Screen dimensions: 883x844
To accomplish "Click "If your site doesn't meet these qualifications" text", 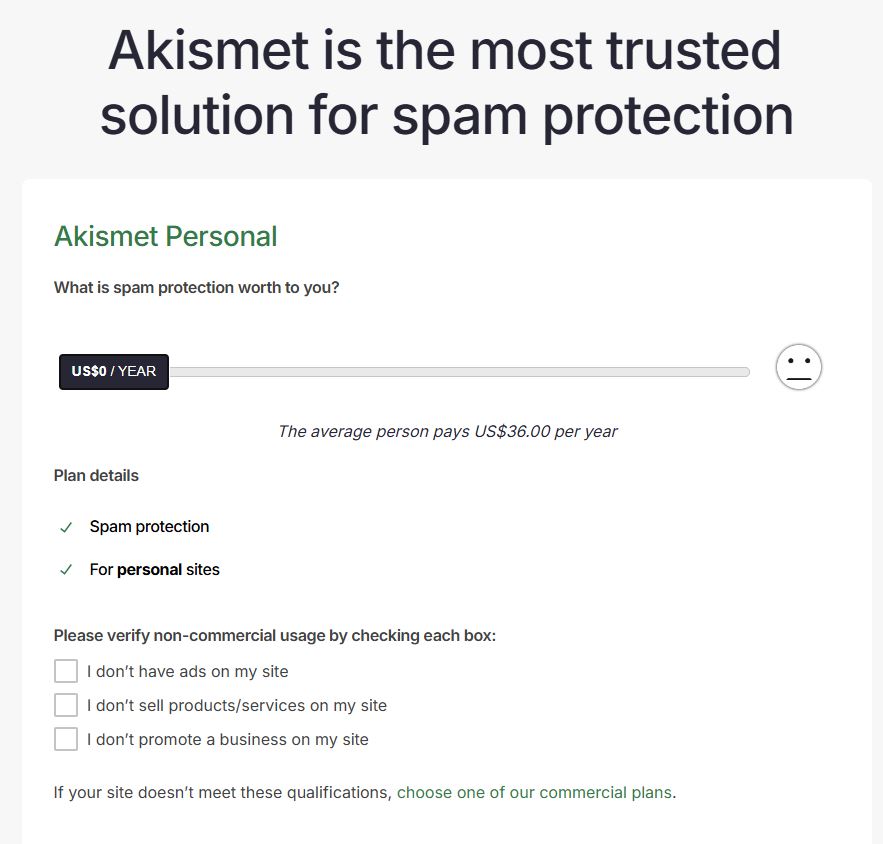I will pos(220,792).
